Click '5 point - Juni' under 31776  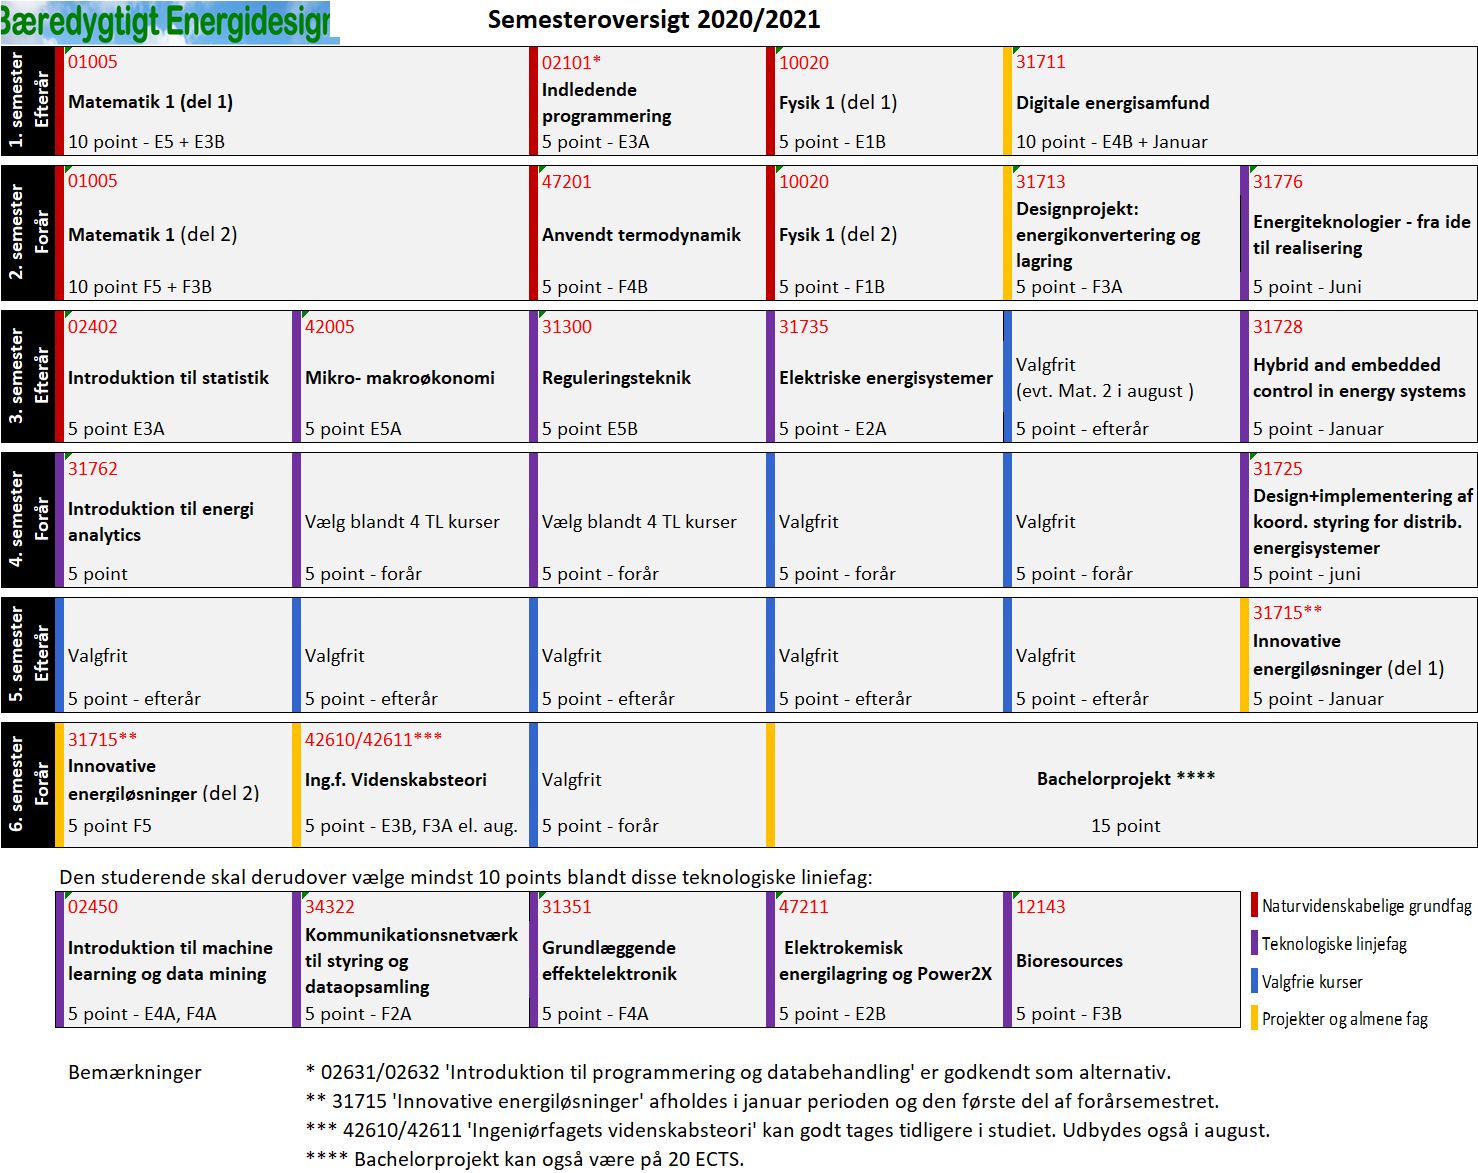(x=1307, y=287)
